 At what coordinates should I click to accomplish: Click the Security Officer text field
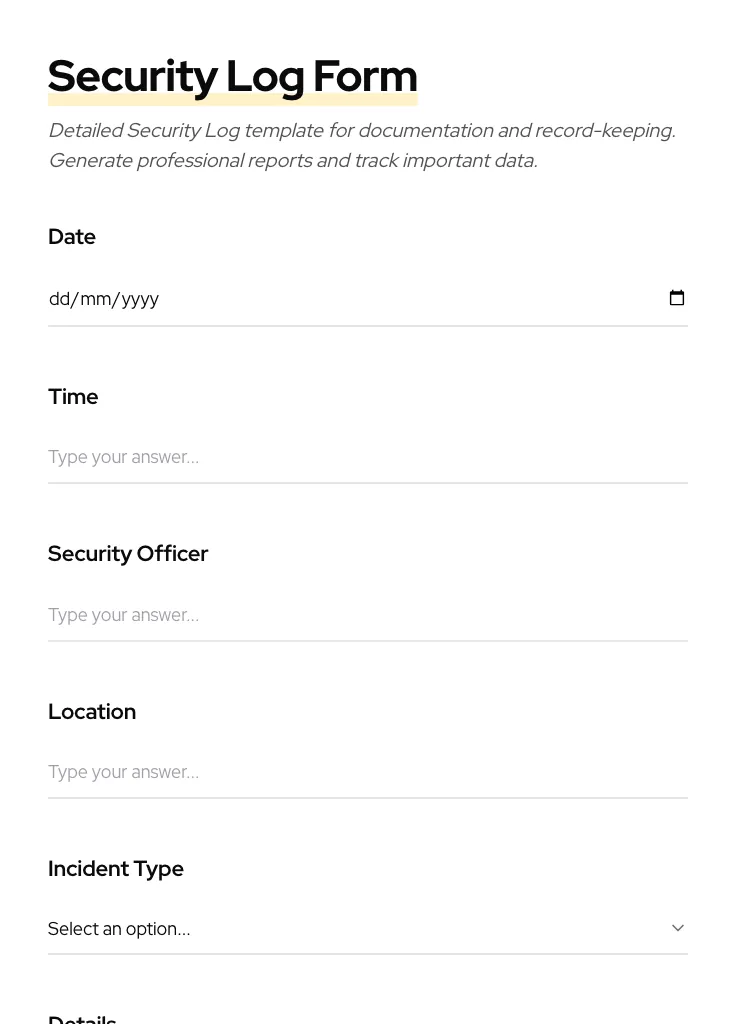[x=300, y=615]
